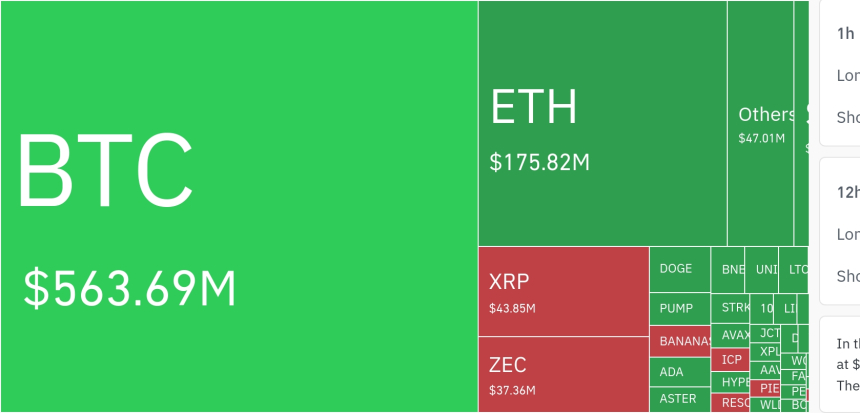Image resolution: width=860 pixels, height=413 pixels.
Task: Open the 12h liquidation stats card
Action: [842, 231]
